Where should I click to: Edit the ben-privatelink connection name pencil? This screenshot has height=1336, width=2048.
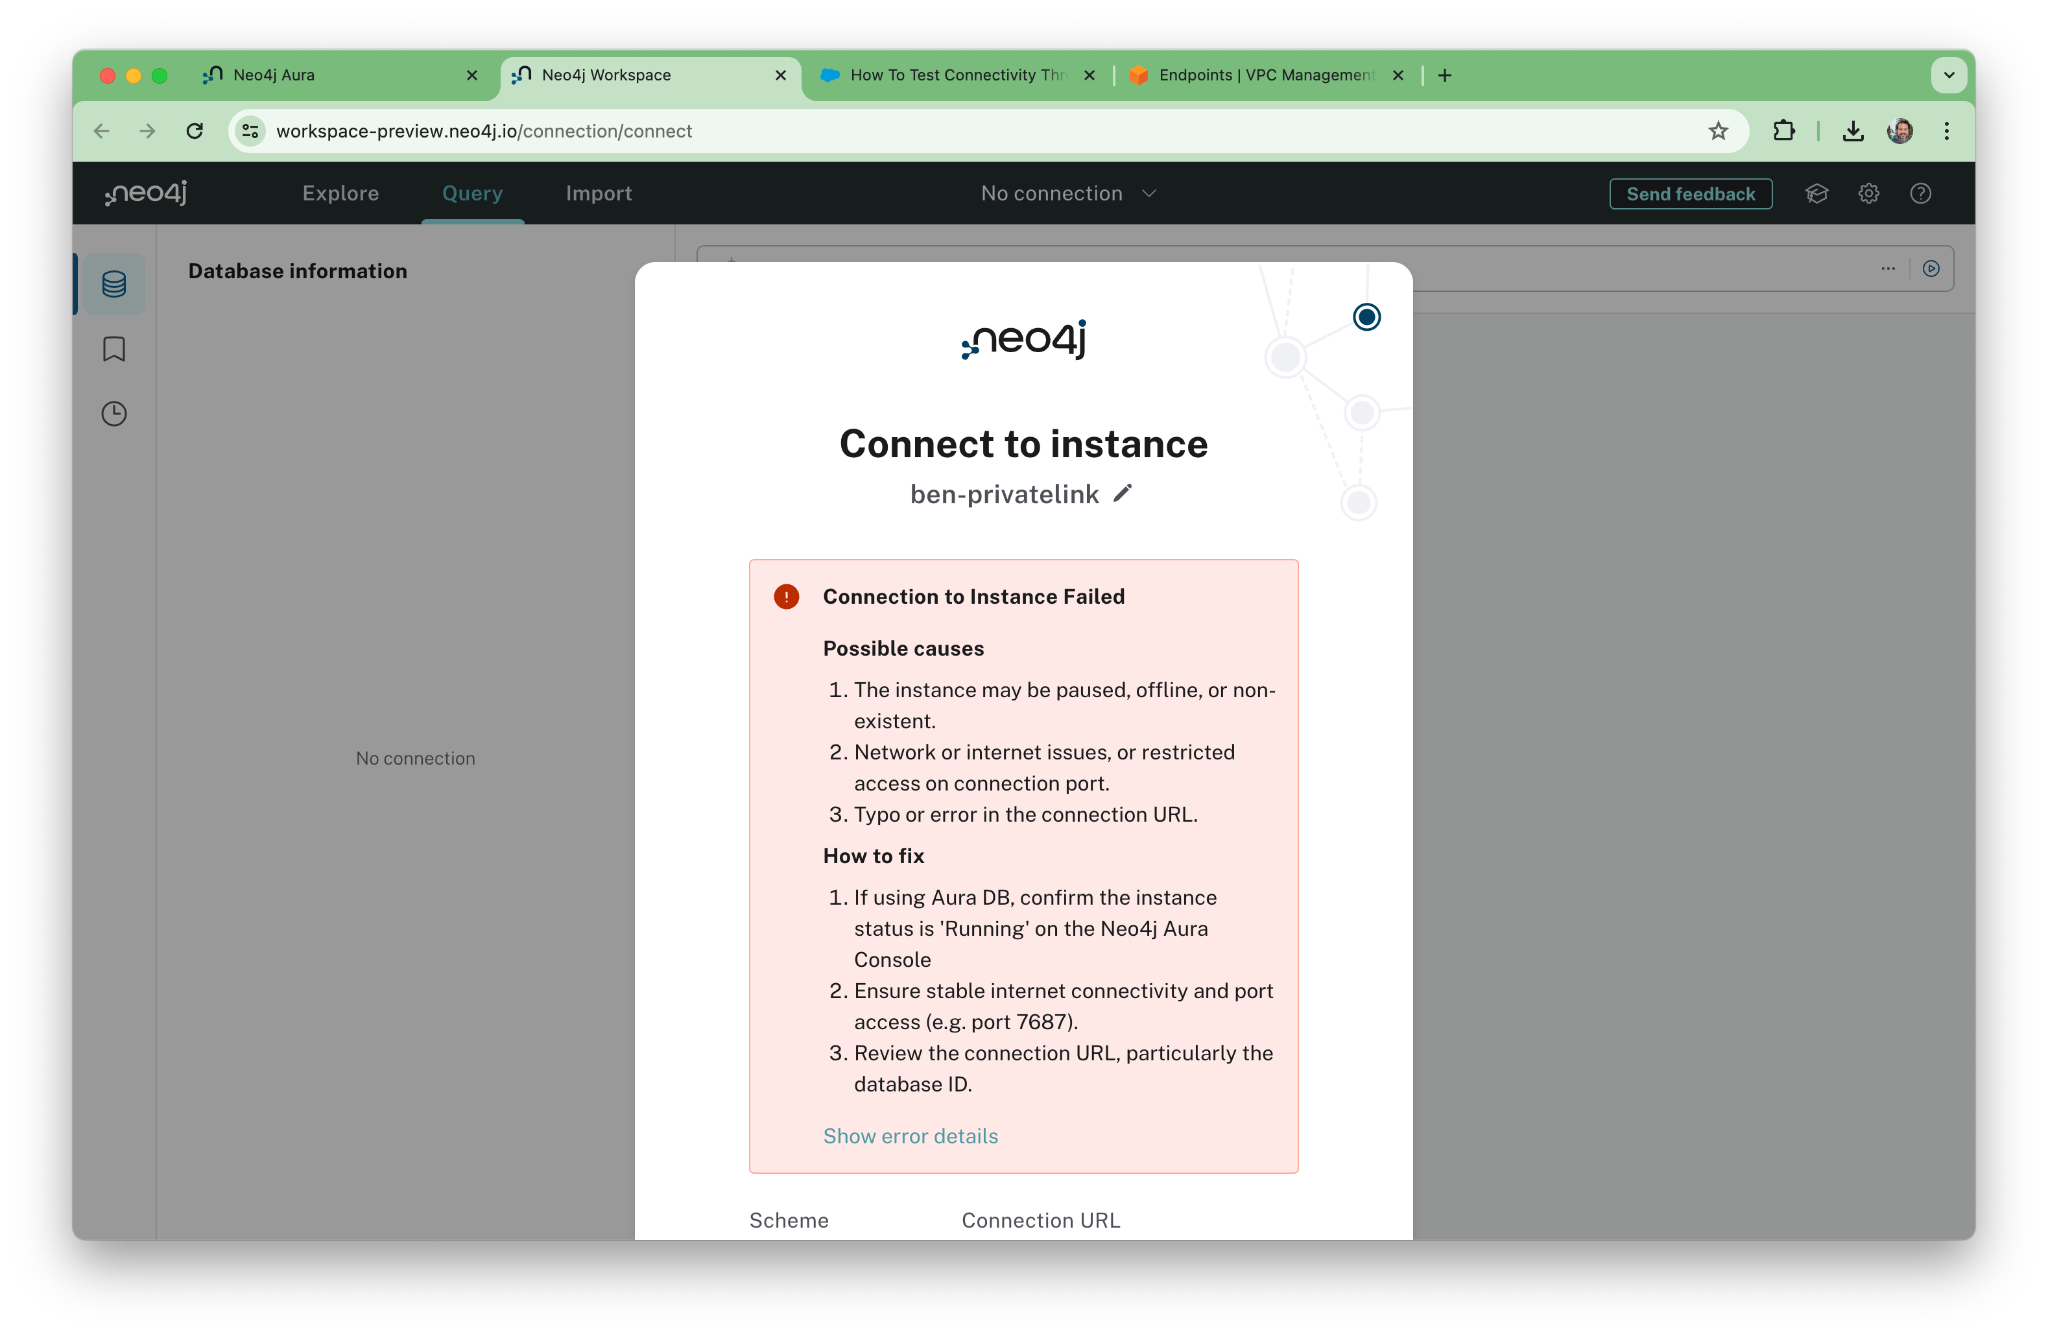pos(1123,494)
